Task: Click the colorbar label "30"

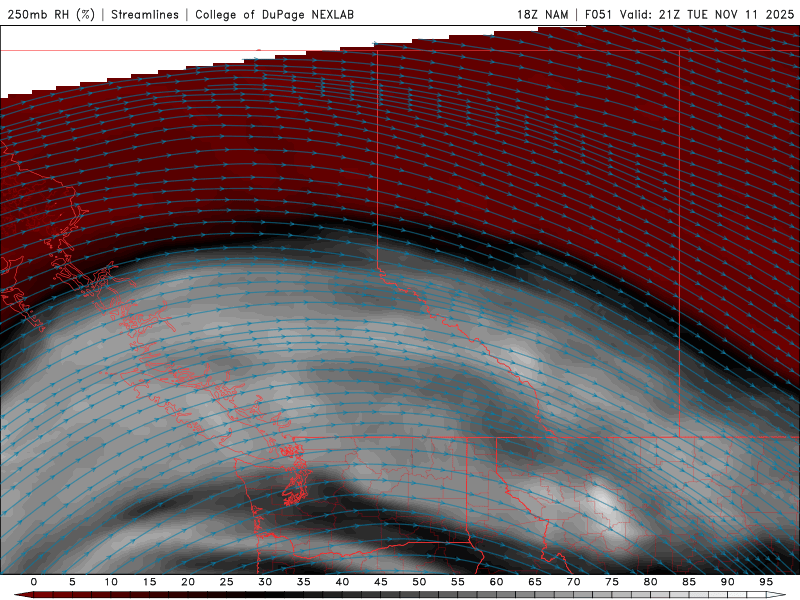Action: (x=265, y=582)
